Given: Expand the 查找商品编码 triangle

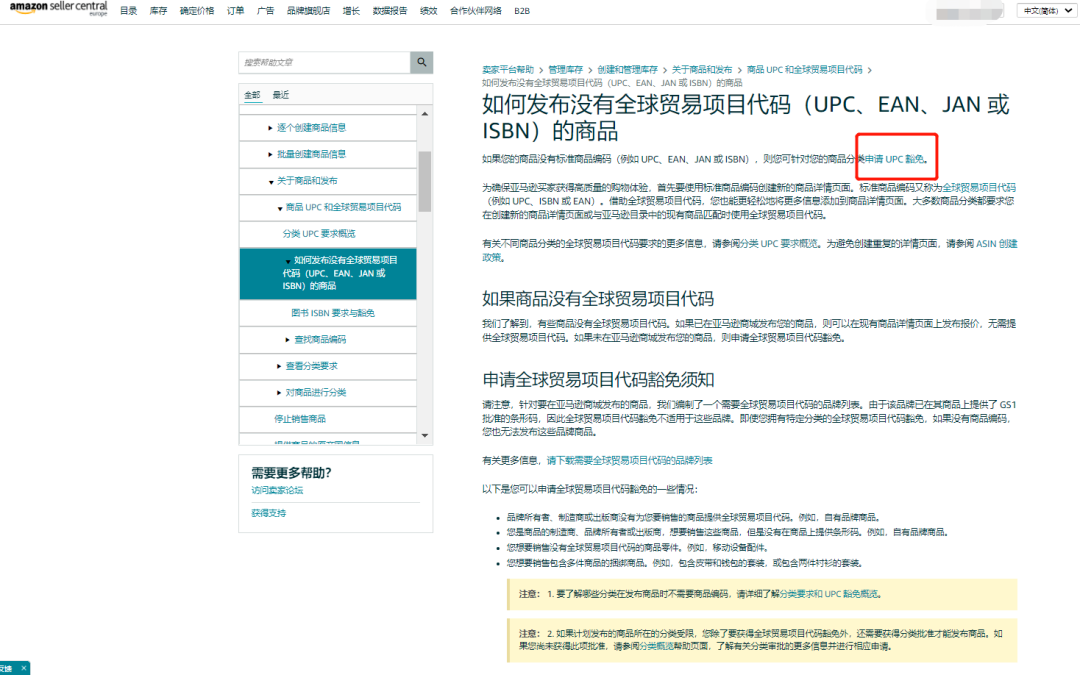Looking at the screenshot, I should pos(287,340).
